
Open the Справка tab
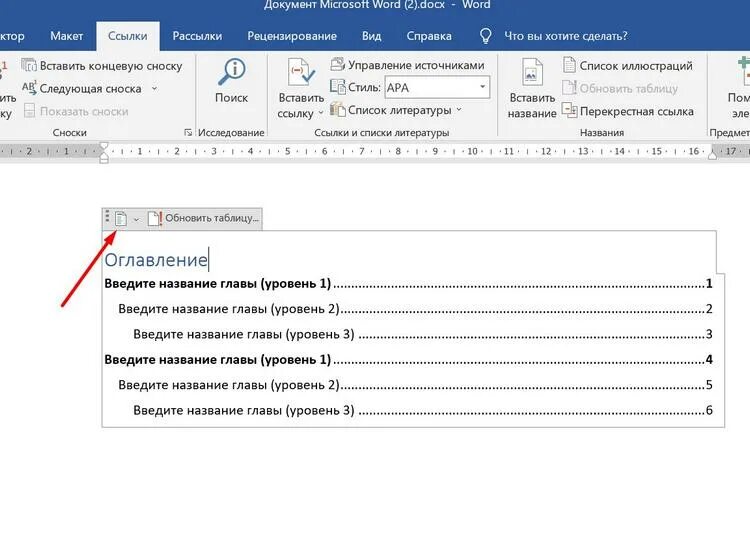click(429, 36)
